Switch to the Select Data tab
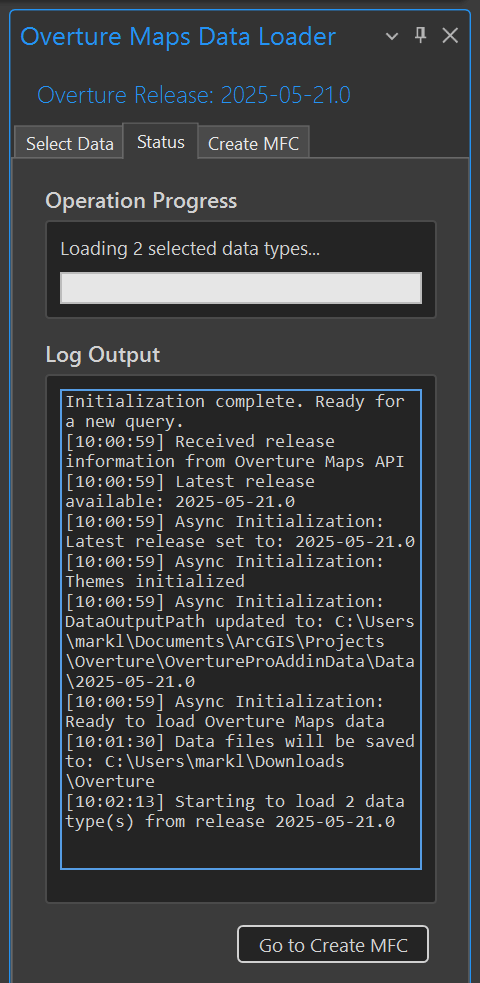 [x=70, y=144]
